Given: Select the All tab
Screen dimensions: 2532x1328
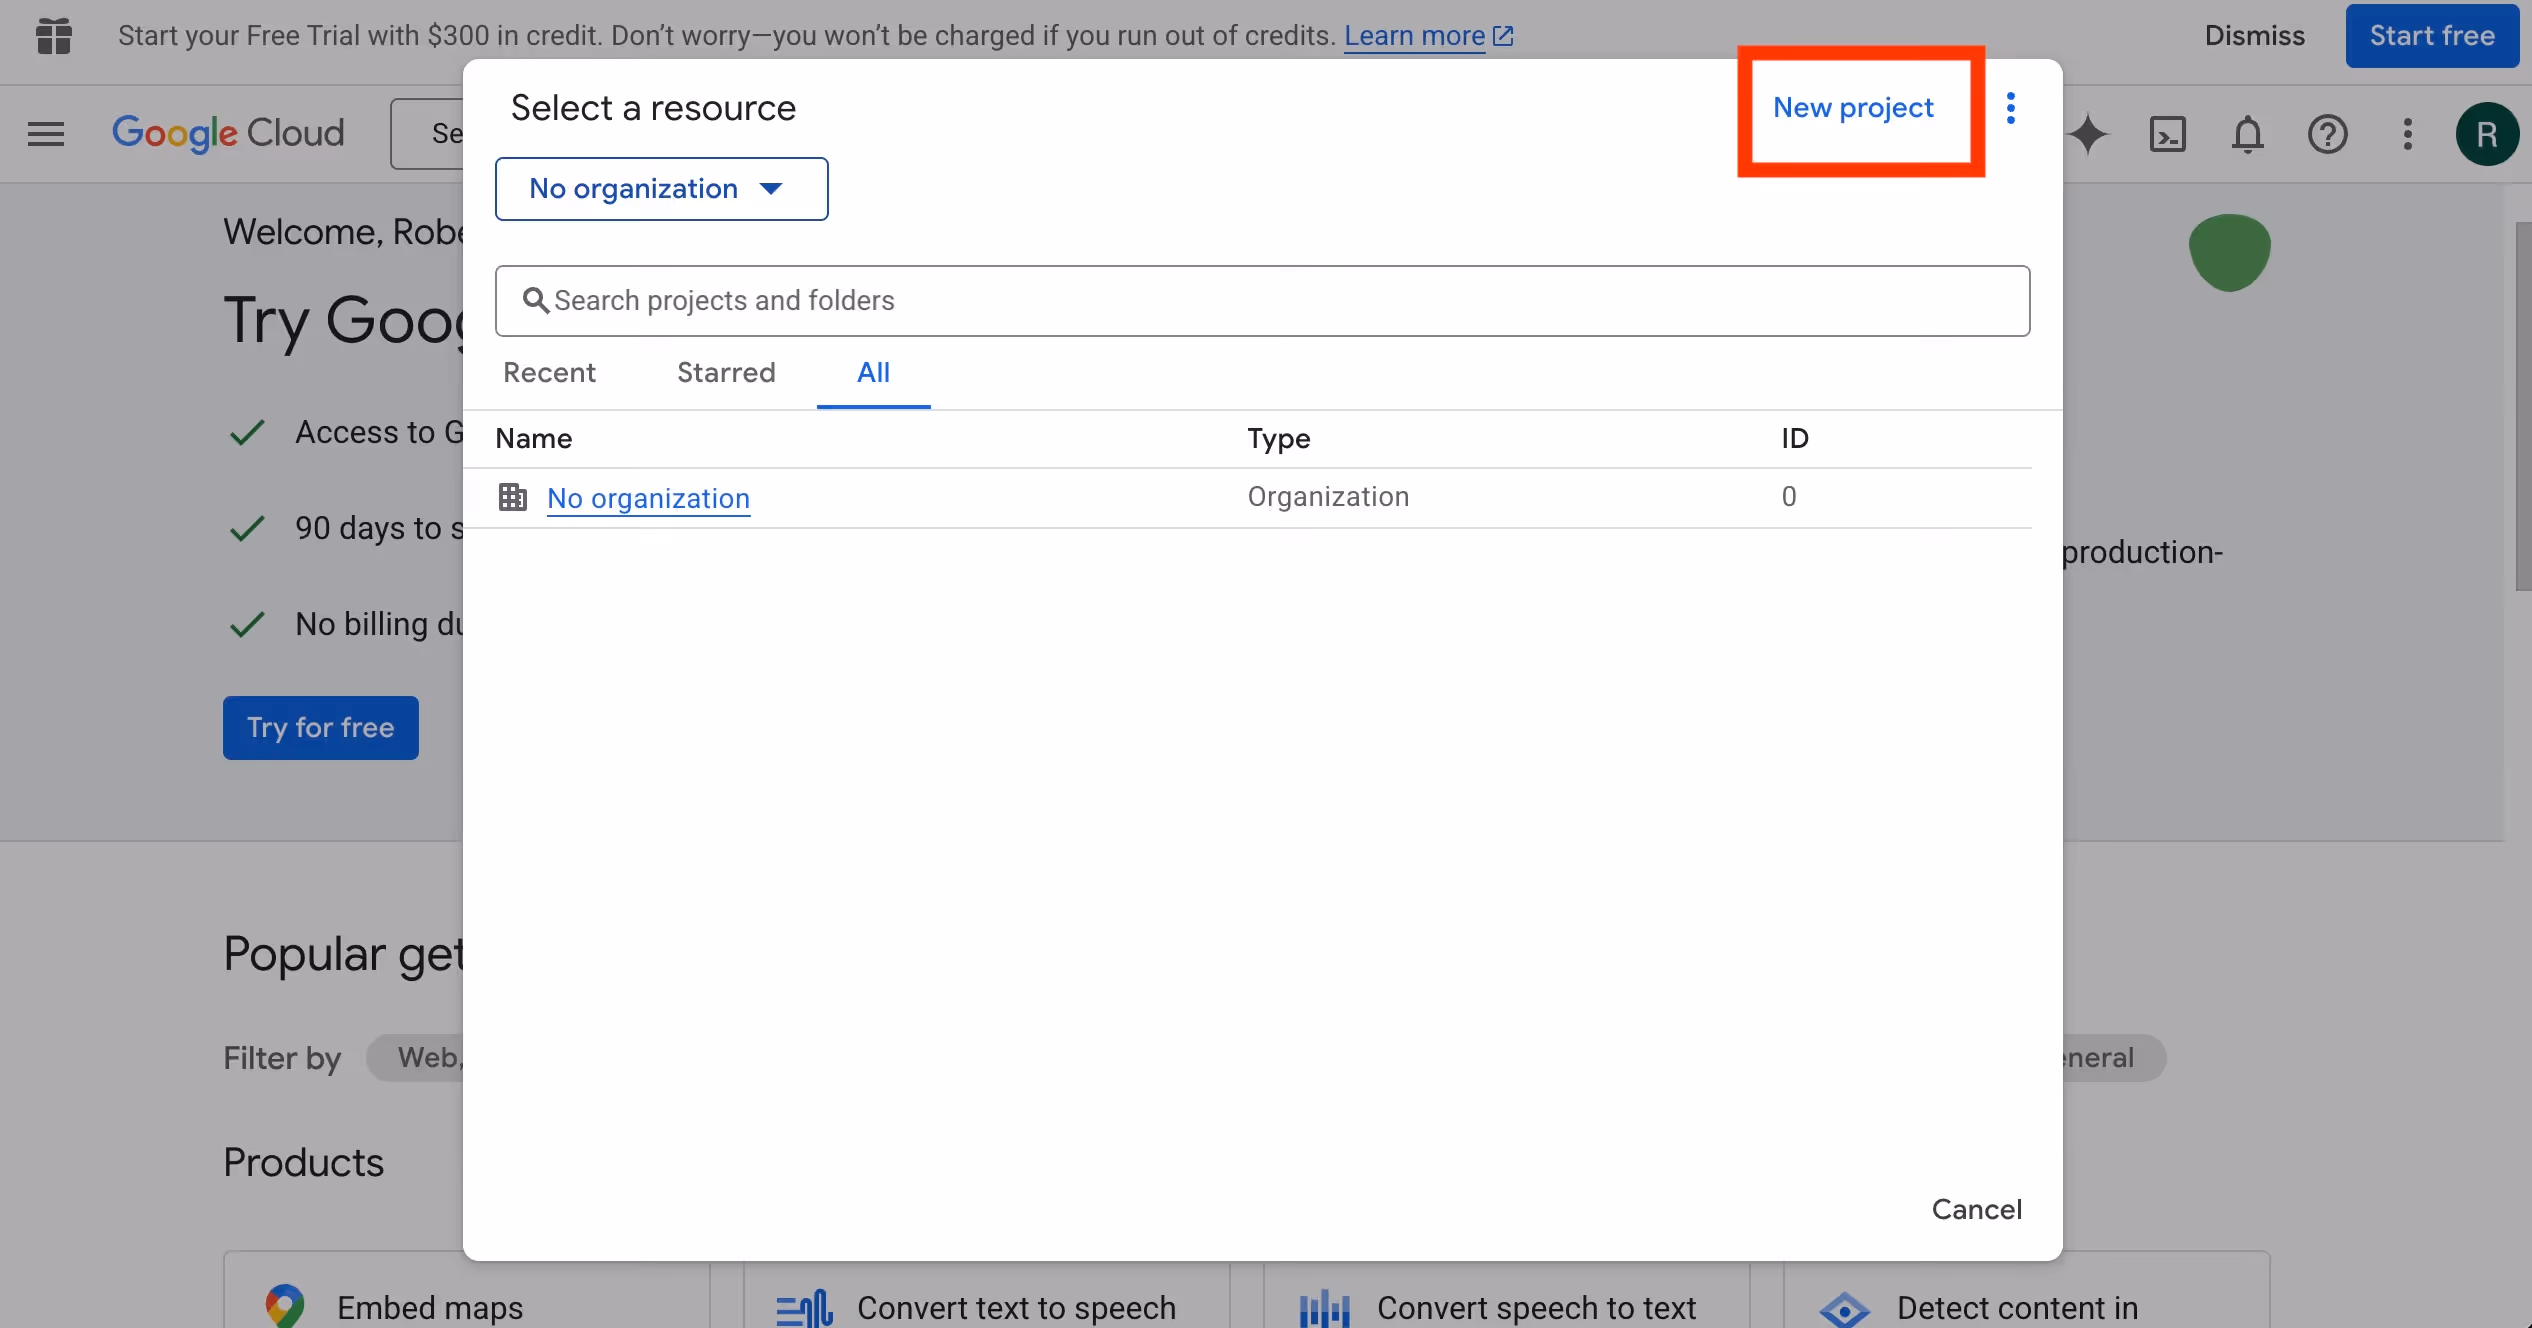Looking at the screenshot, I should 873,373.
